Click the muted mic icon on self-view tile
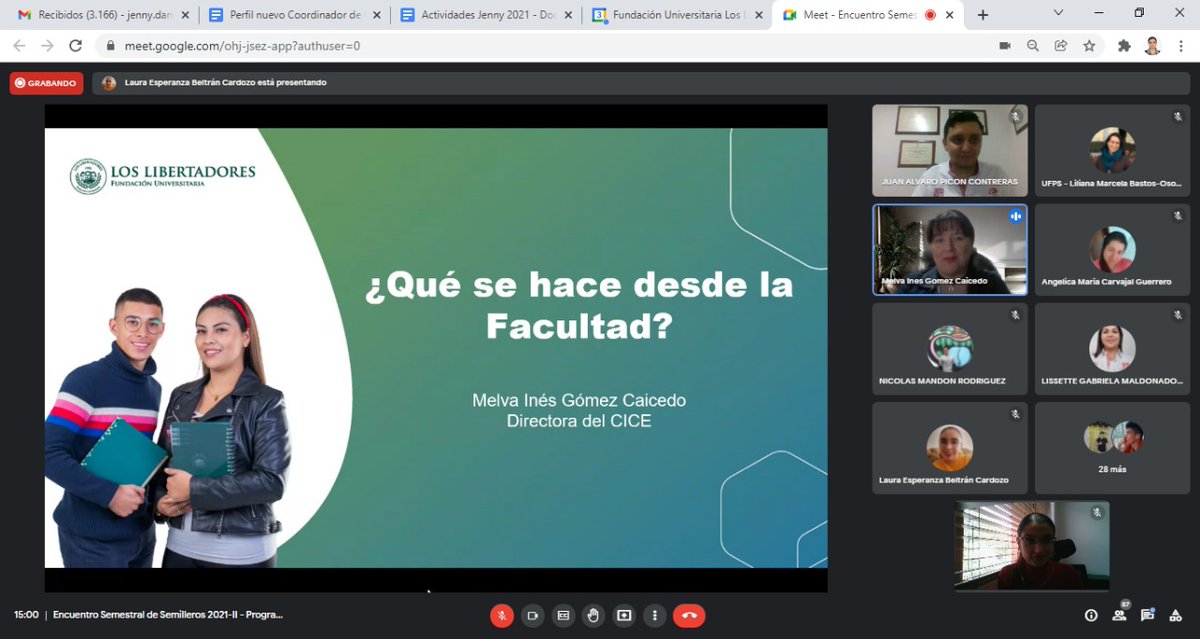The width and height of the screenshot is (1200, 639). click(x=1097, y=512)
